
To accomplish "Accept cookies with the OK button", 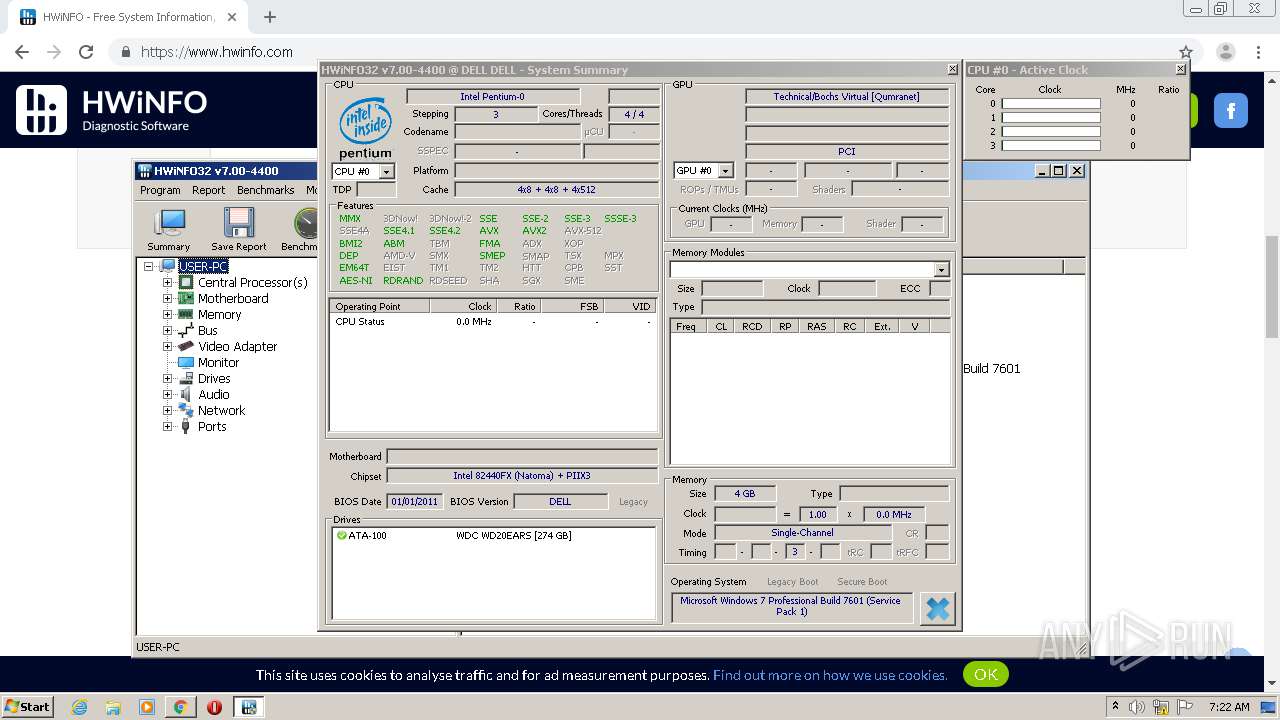I will tap(986, 674).
